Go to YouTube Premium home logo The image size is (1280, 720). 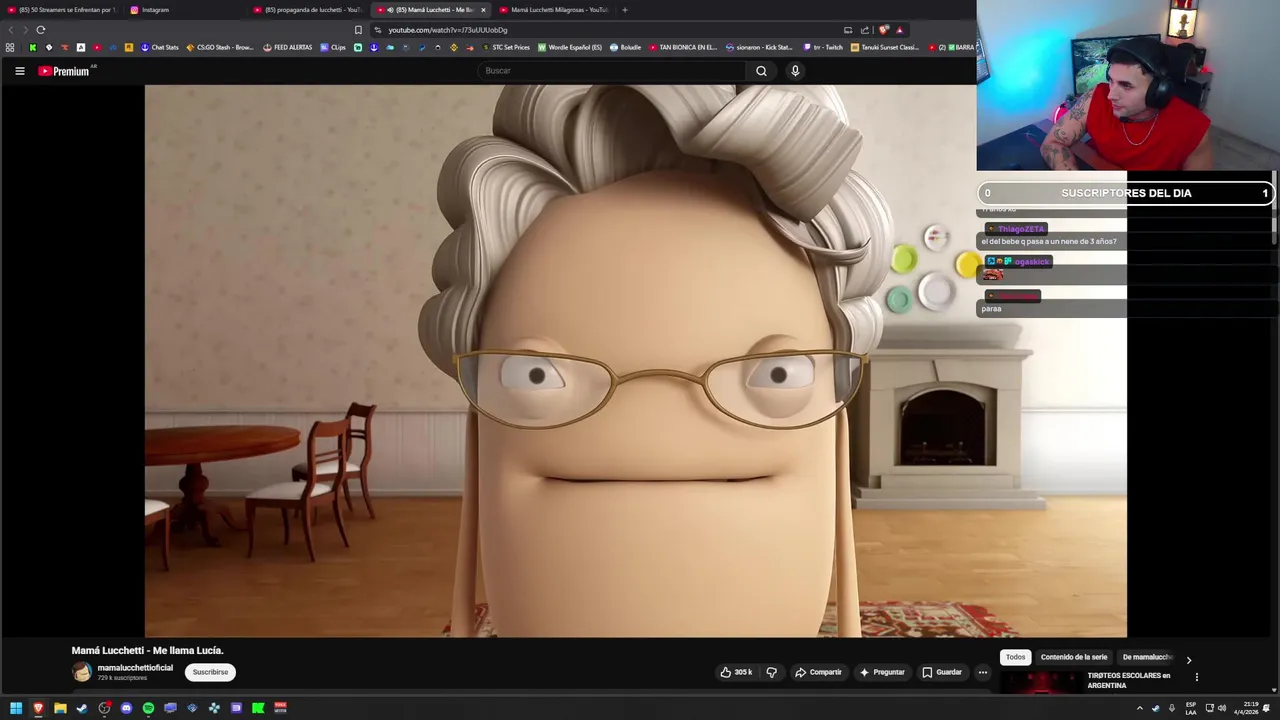pos(65,71)
